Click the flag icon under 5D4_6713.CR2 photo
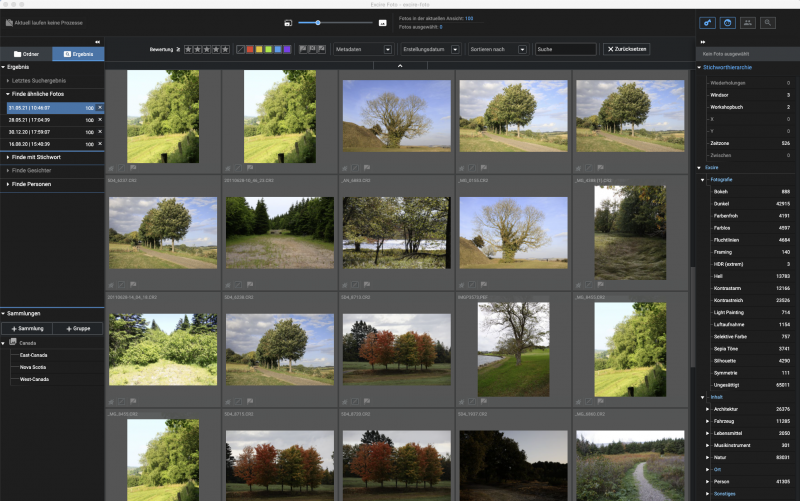 coord(367,402)
